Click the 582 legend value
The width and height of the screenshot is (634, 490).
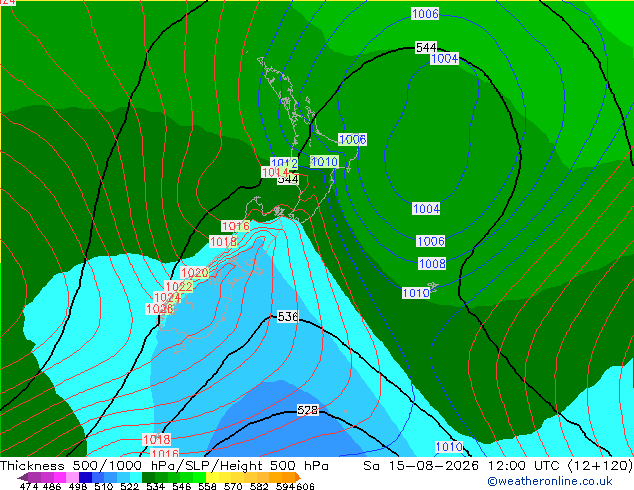(259, 486)
